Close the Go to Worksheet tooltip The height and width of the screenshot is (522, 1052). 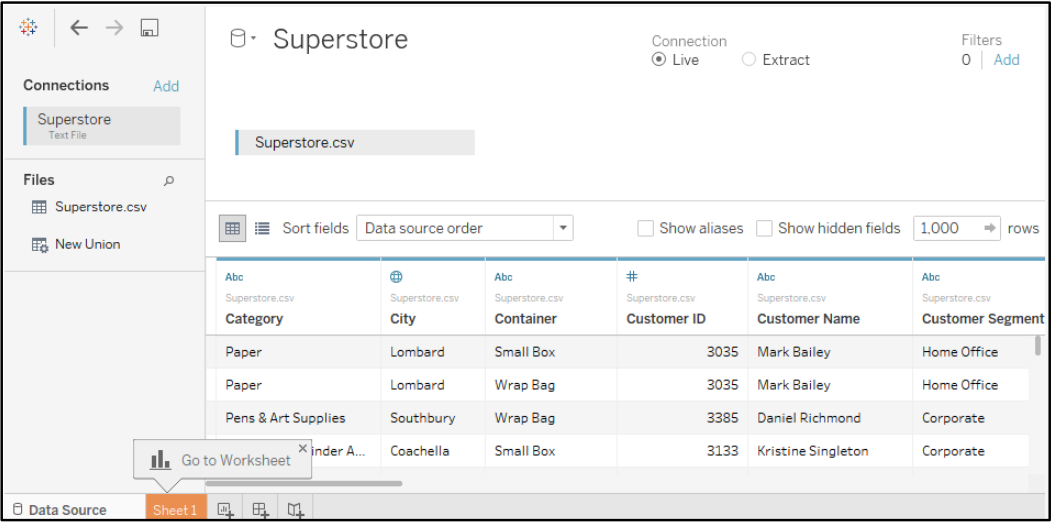tap(303, 448)
